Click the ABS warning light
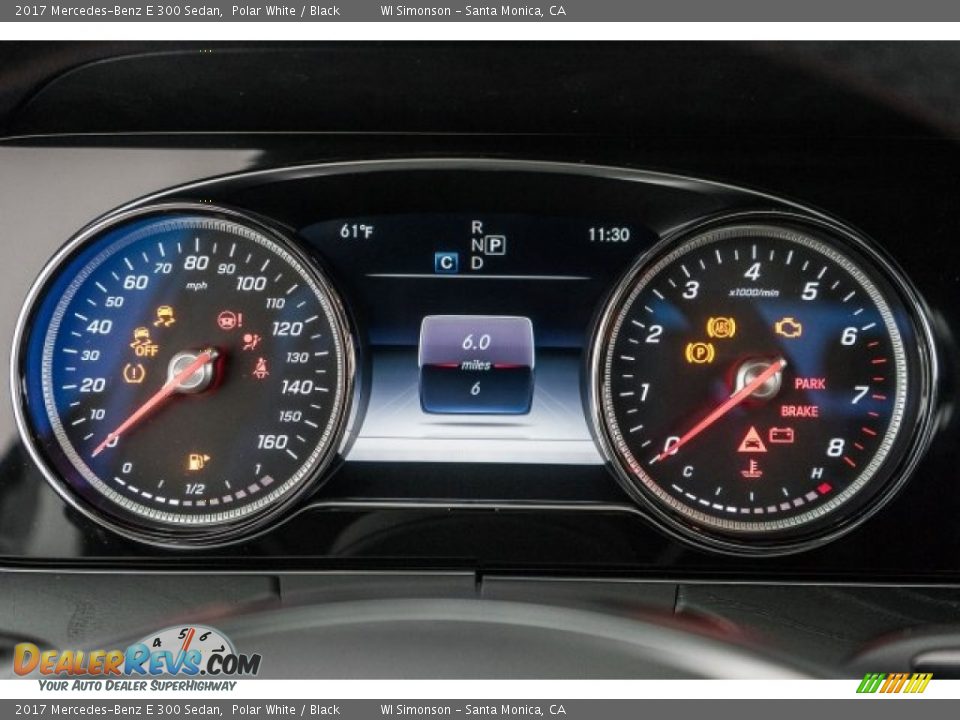The width and height of the screenshot is (960, 720). click(720, 327)
